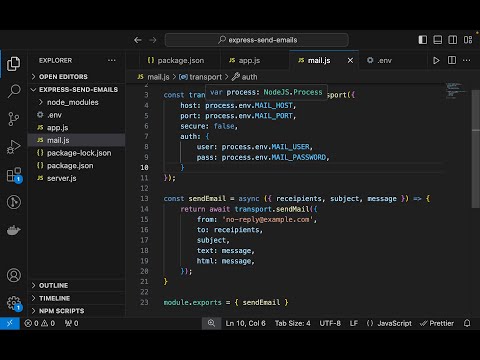The height and width of the screenshot is (360, 480).
Task: Click the zoom magnifier in status bar
Action: coord(211,323)
